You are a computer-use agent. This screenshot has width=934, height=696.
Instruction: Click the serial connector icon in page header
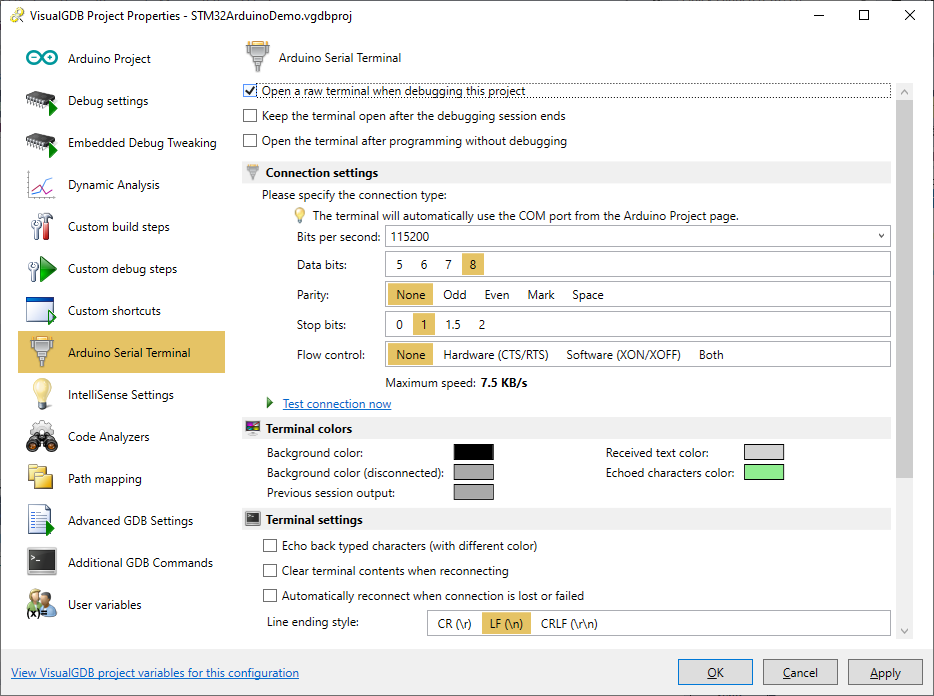tap(257, 57)
